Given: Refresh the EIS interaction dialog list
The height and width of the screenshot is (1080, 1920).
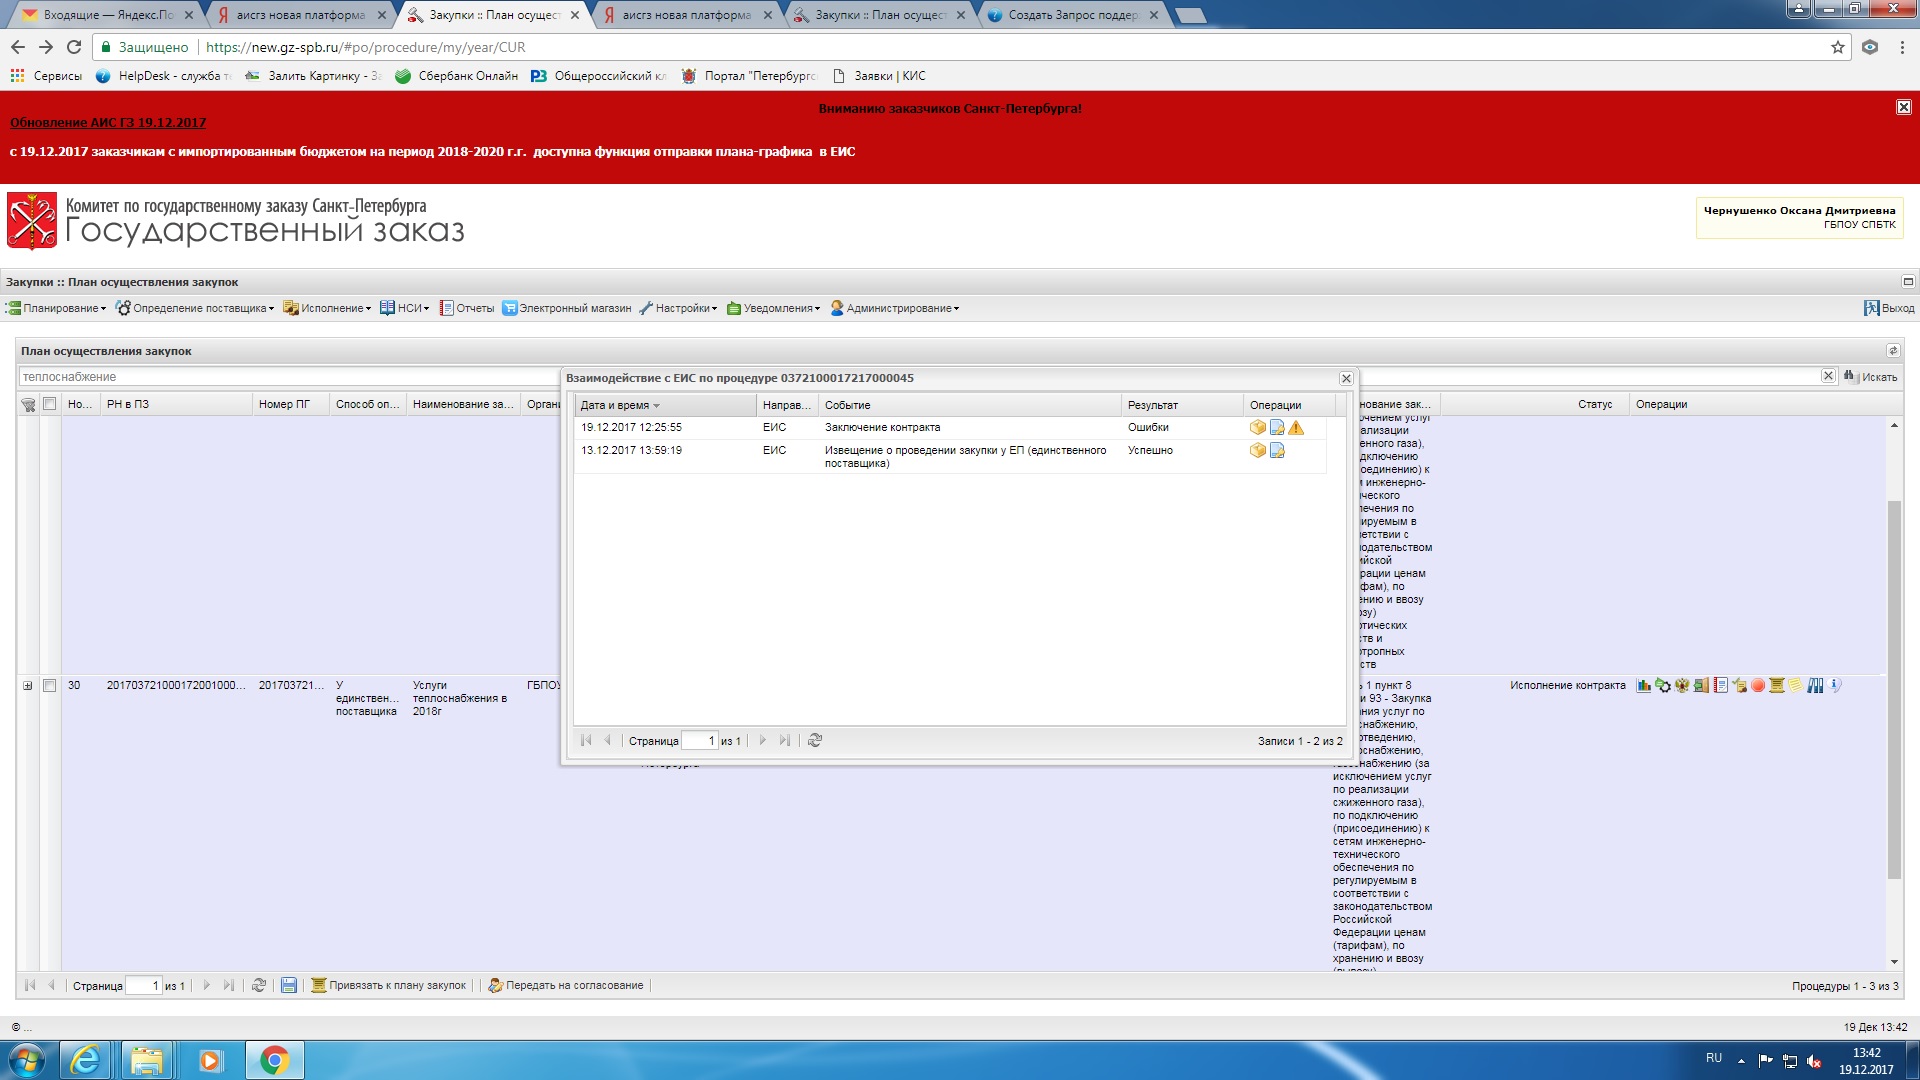Looking at the screenshot, I should [815, 741].
